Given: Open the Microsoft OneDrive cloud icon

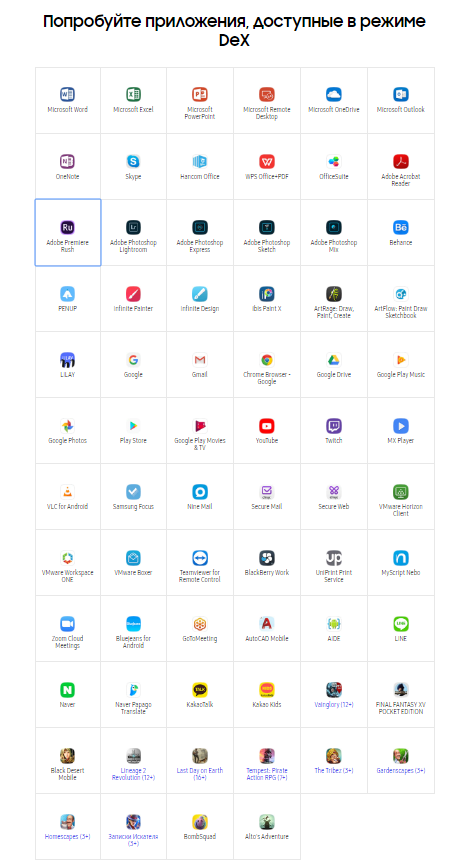Looking at the screenshot, I should tap(333, 94).
